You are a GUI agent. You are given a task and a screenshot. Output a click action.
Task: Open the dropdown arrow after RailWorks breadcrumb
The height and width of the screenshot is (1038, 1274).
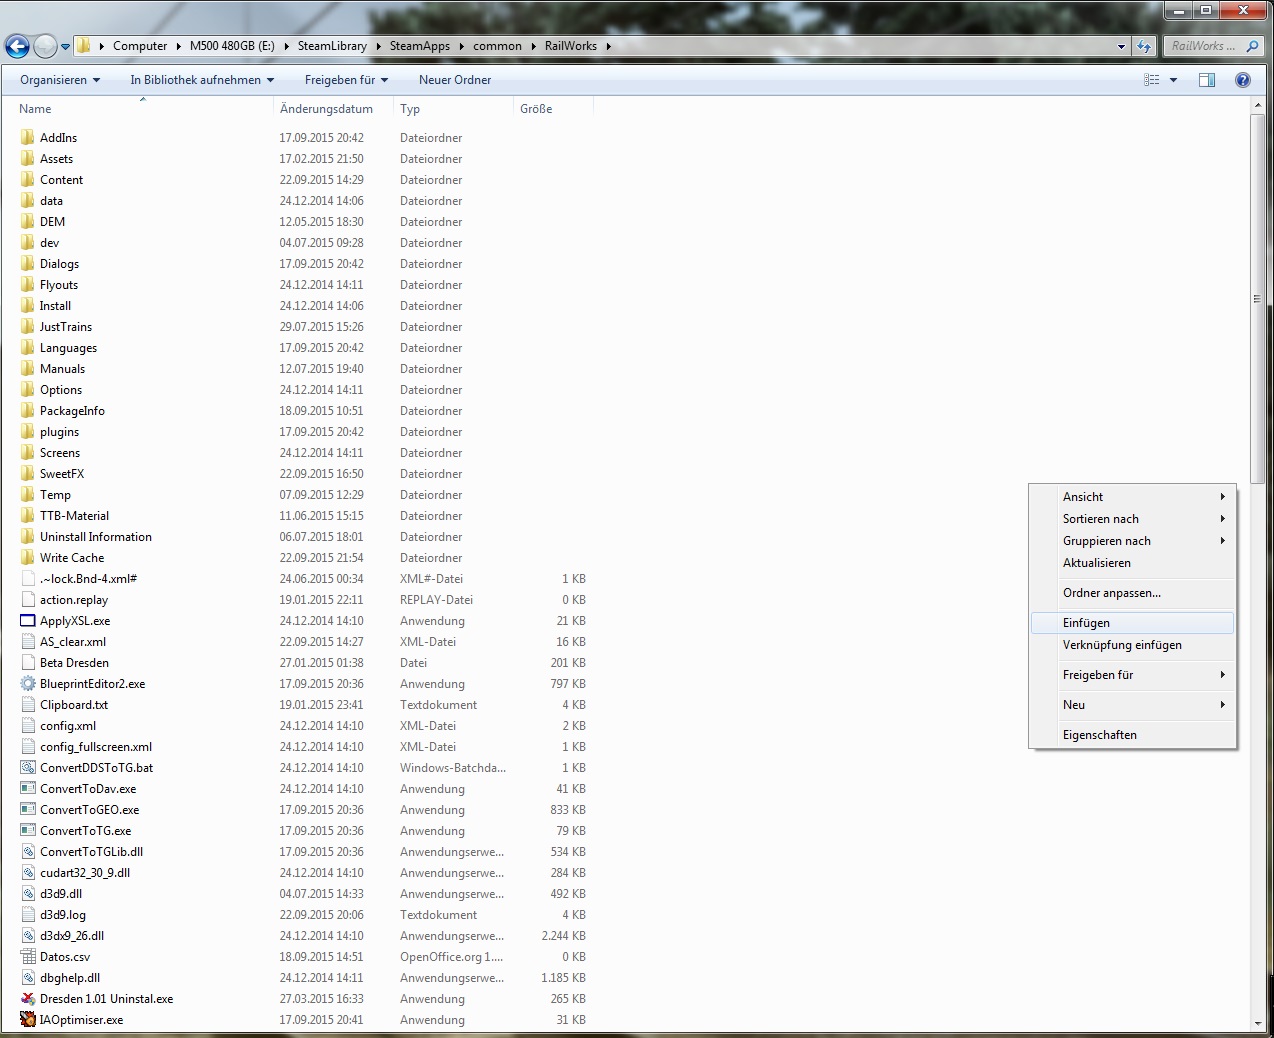click(x=608, y=46)
